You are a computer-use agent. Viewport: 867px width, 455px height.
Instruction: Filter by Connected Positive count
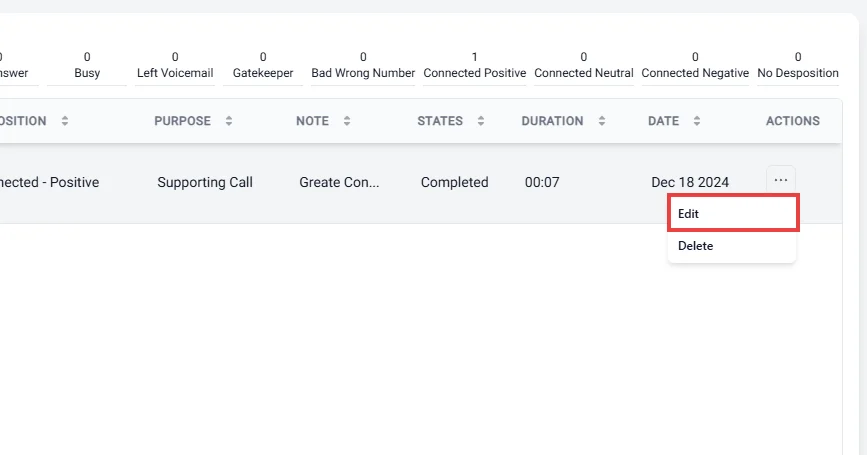tap(474, 65)
